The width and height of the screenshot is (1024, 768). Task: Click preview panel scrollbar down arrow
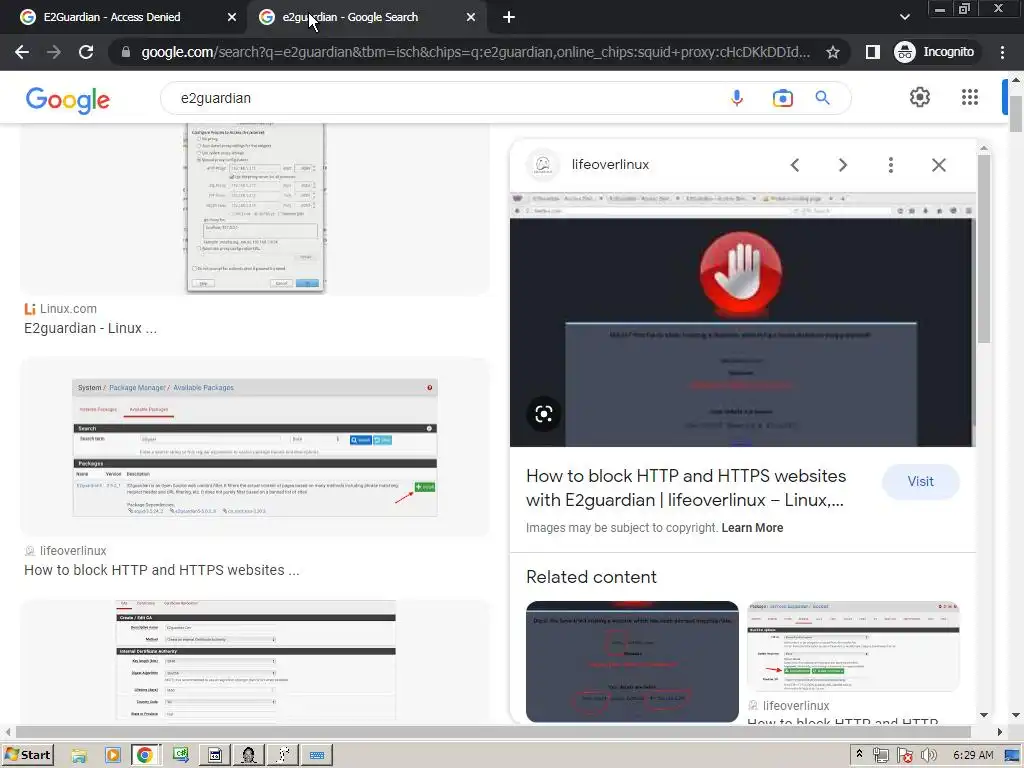984,715
